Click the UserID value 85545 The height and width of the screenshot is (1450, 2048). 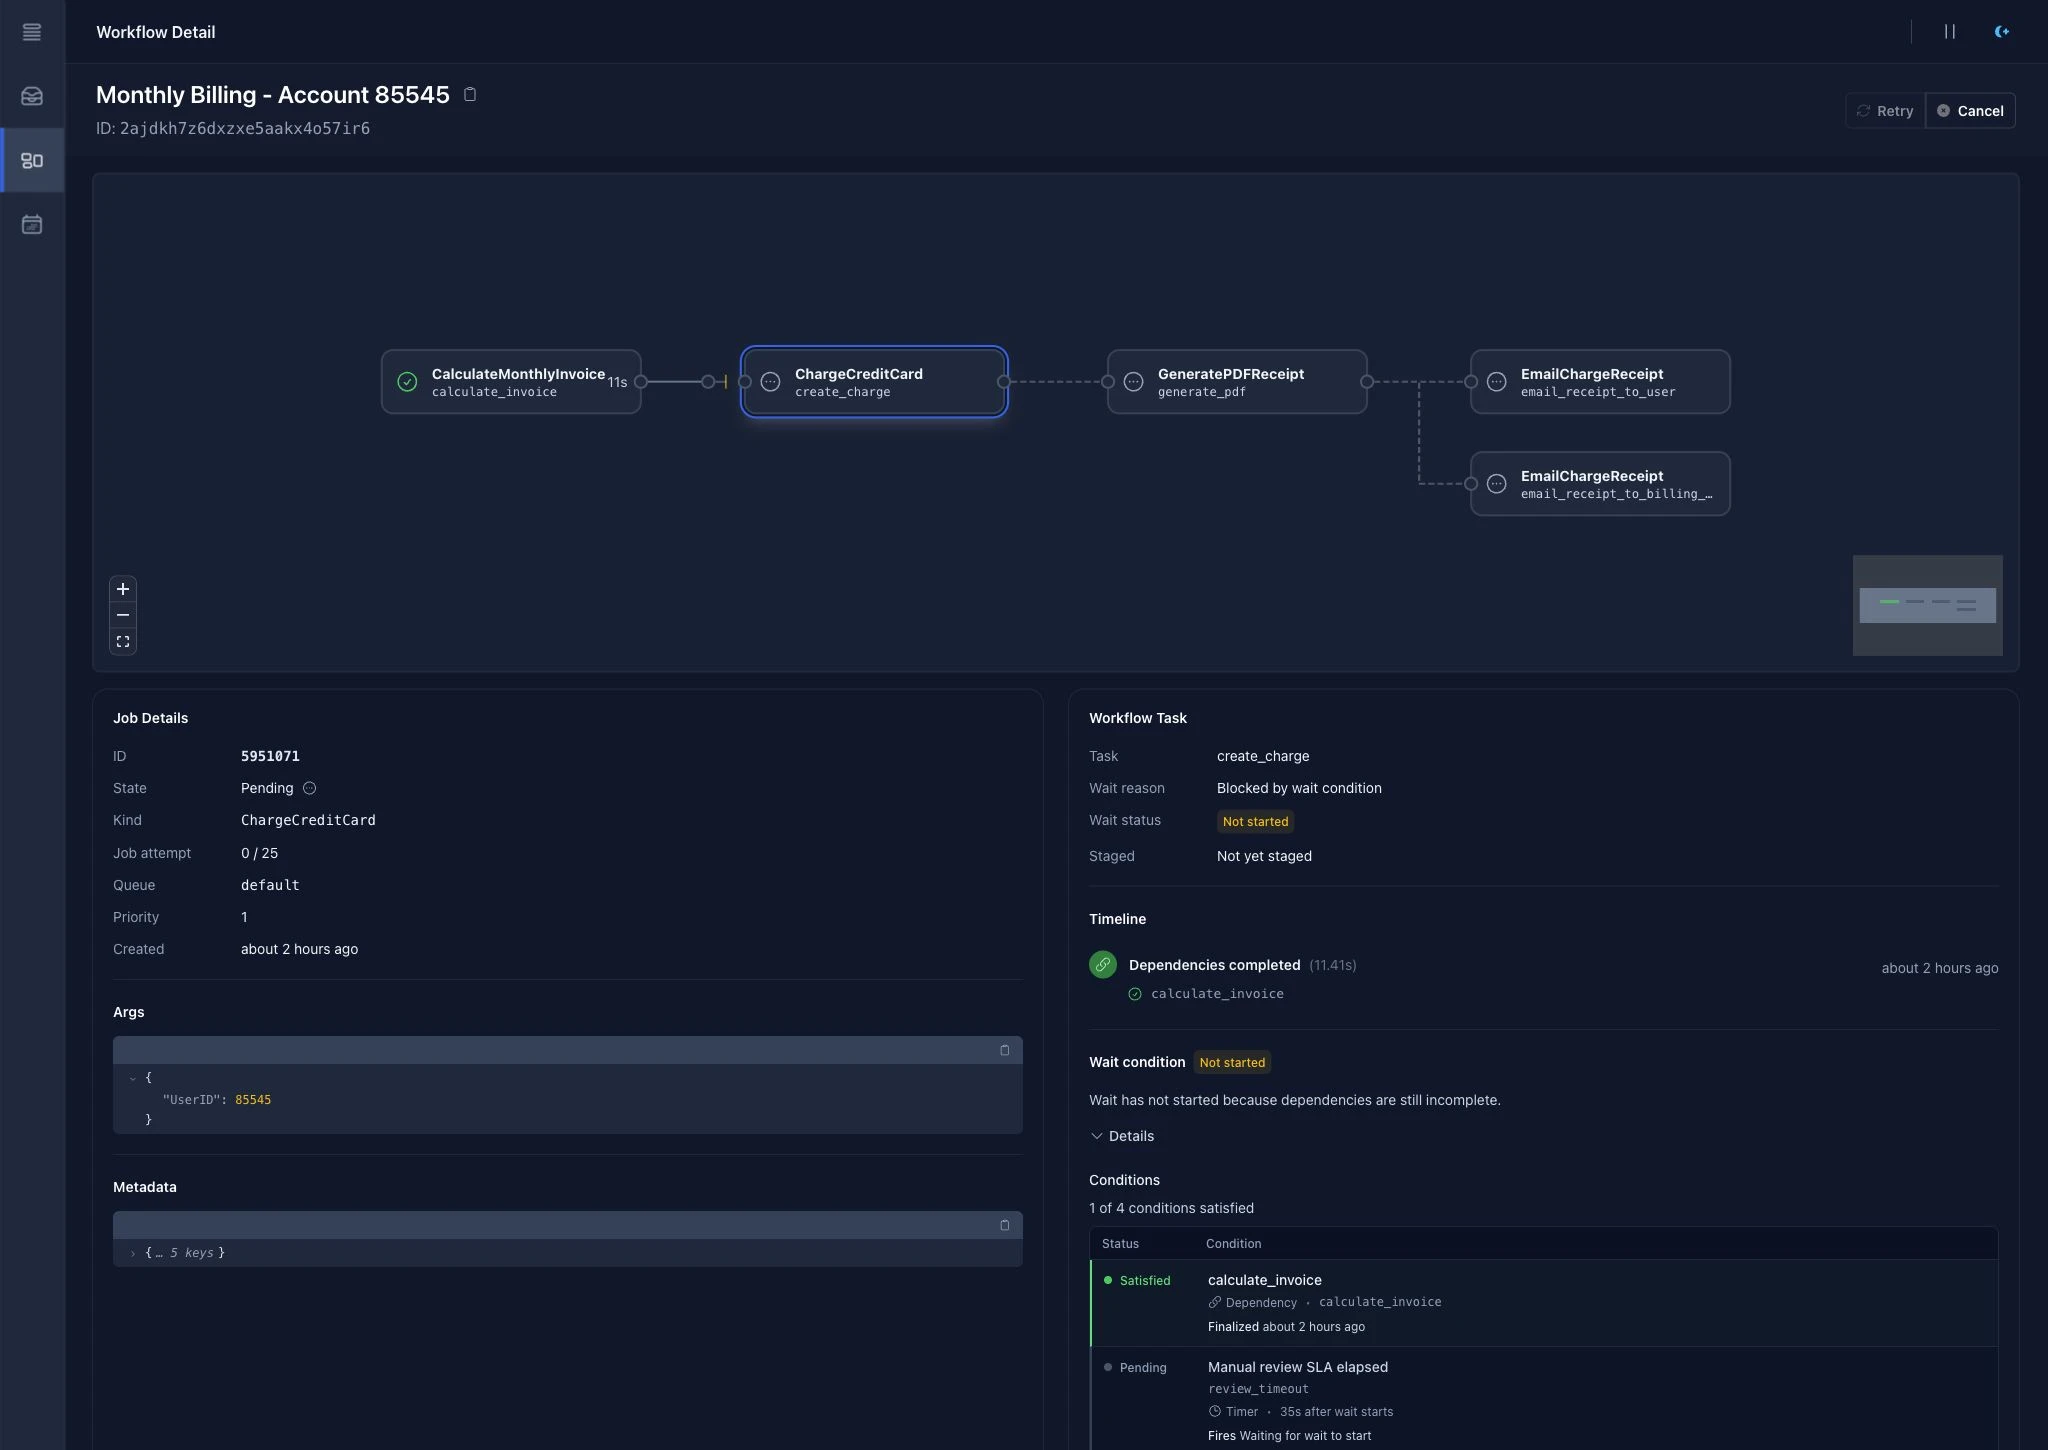[253, 1100]
